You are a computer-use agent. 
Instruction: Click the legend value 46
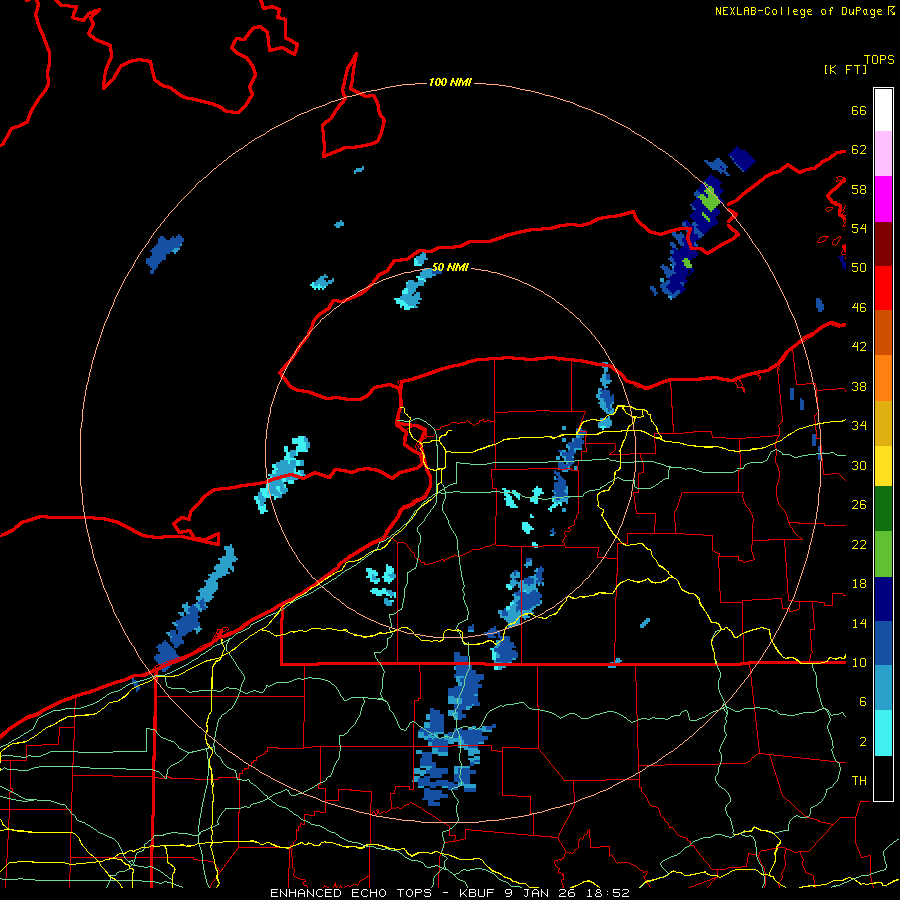(x=859, y=308)
